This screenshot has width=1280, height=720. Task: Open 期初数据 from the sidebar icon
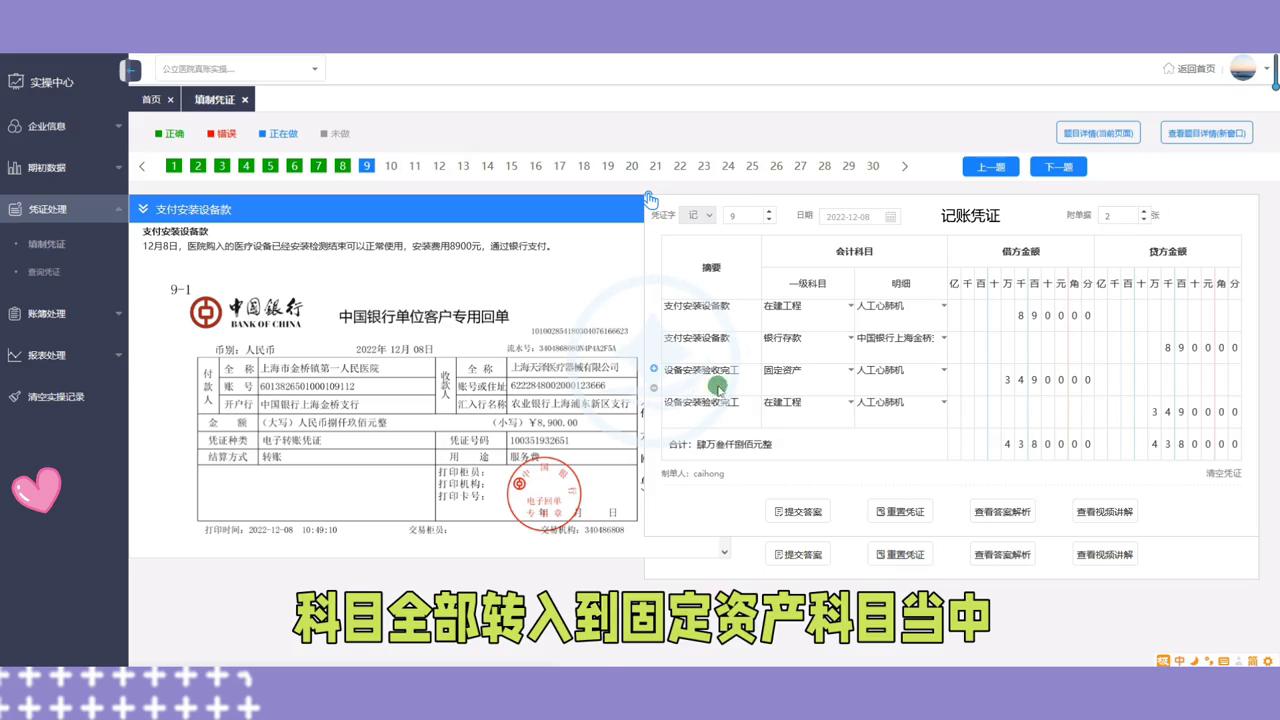[x=14, y=167]
